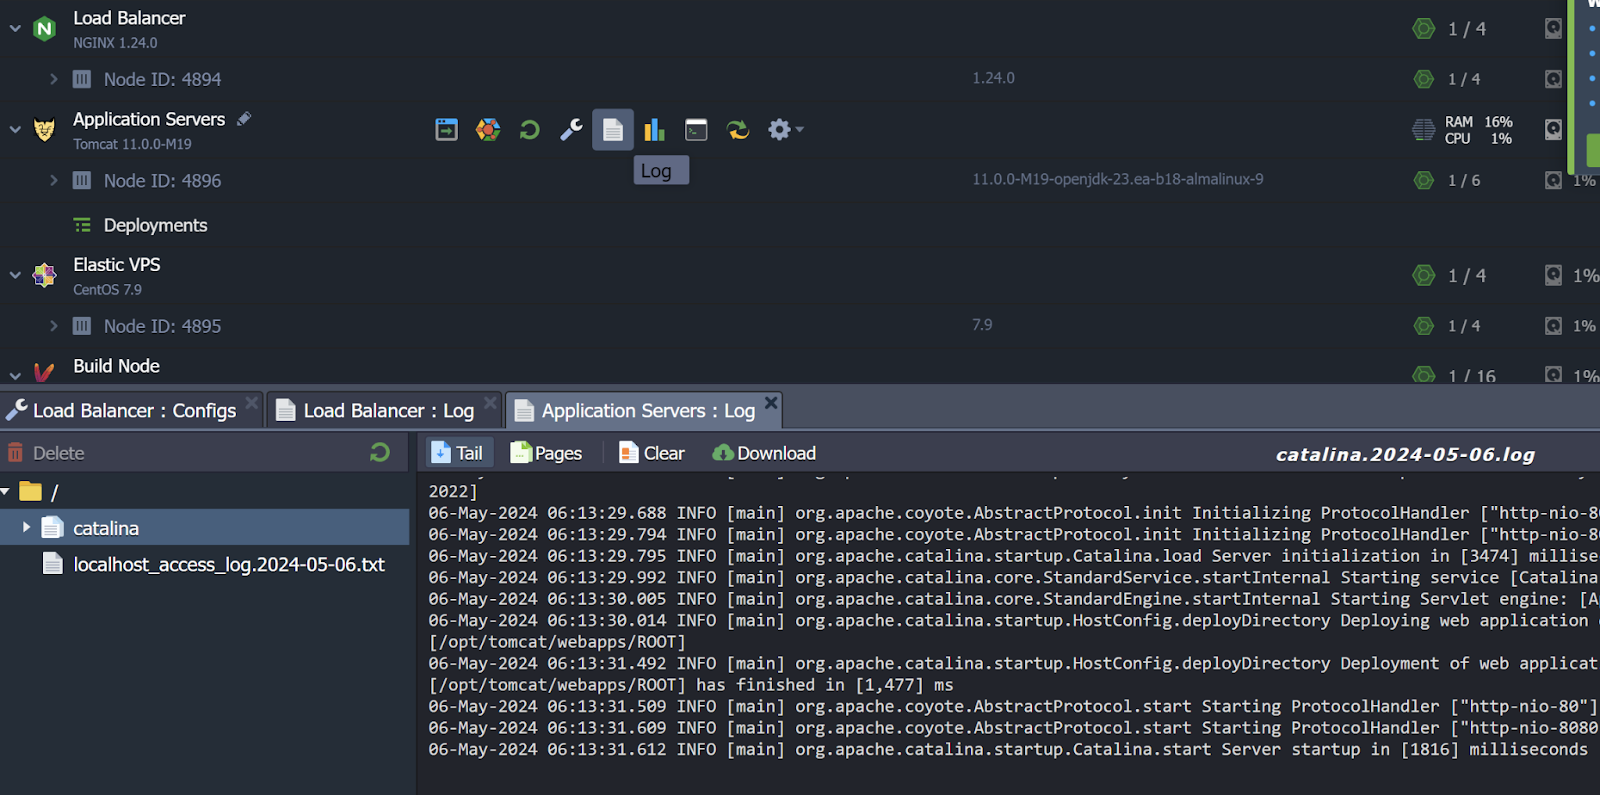Open localhost_access_log.2024-05-06.txt file
Screen dimensions: 1600x795
(x=229, y=564)
